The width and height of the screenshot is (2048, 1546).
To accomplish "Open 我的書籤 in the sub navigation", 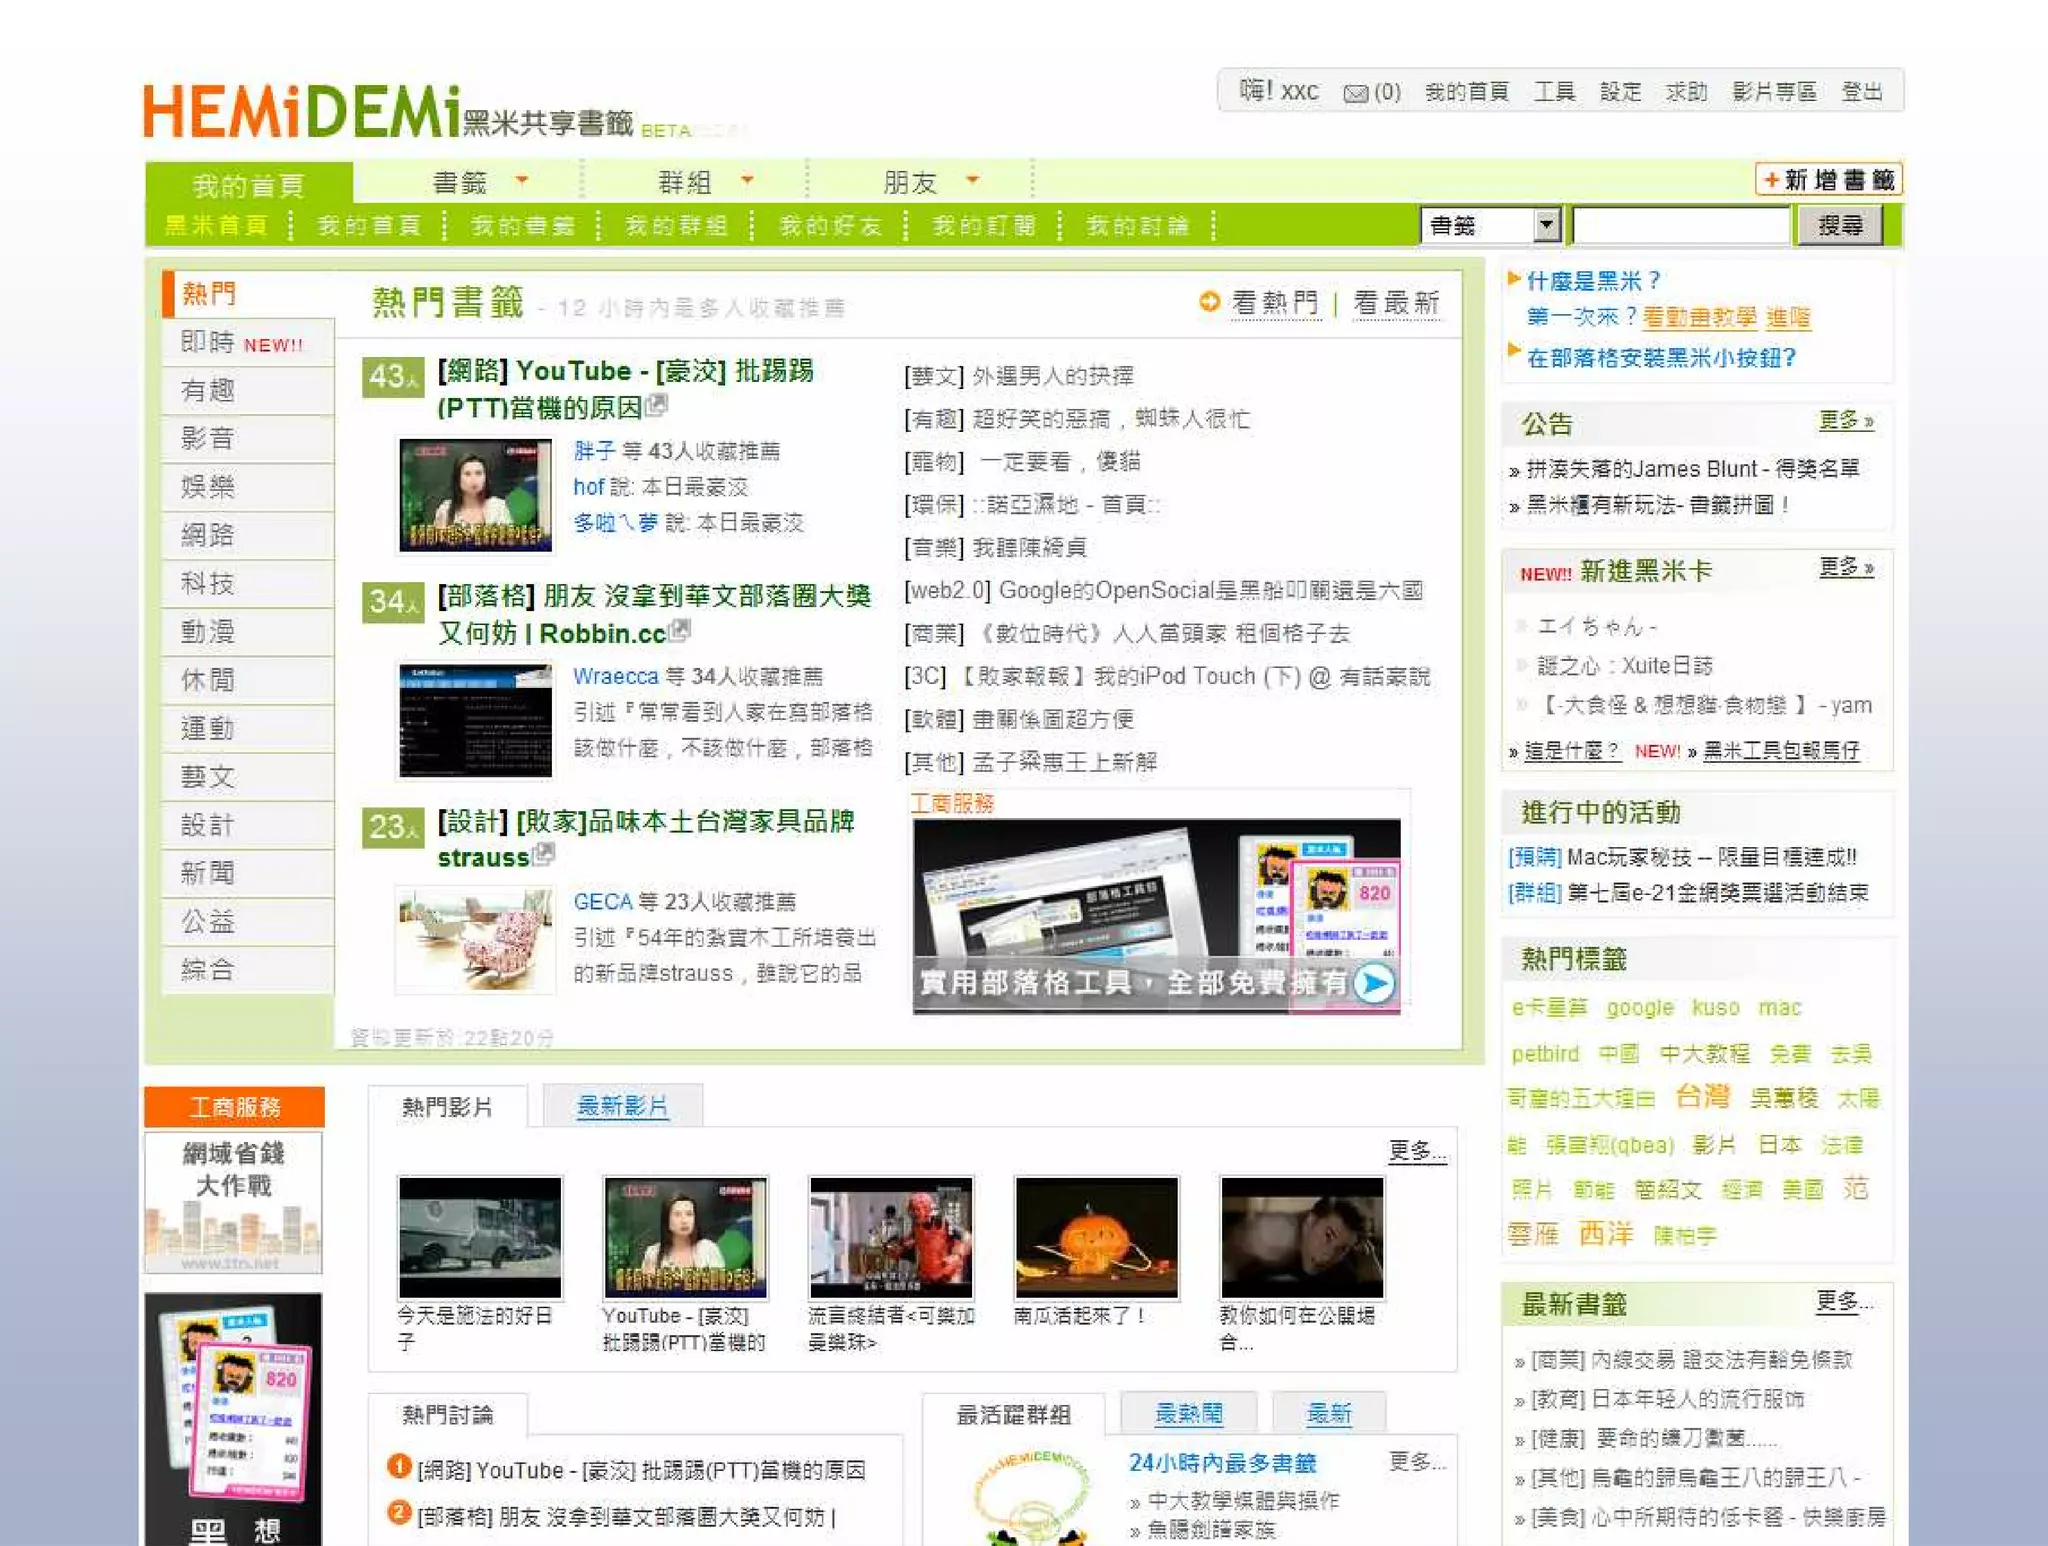I will [523, 225].
